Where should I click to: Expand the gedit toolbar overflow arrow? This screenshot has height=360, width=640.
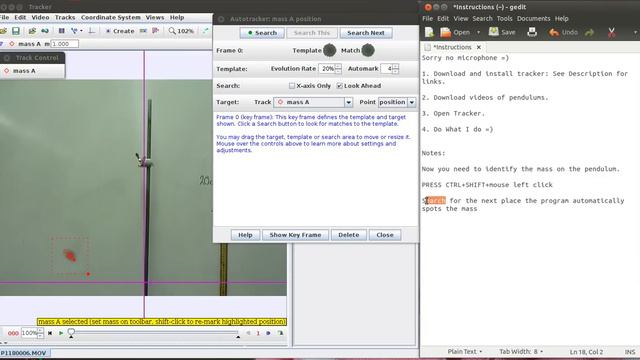(635, 32)
